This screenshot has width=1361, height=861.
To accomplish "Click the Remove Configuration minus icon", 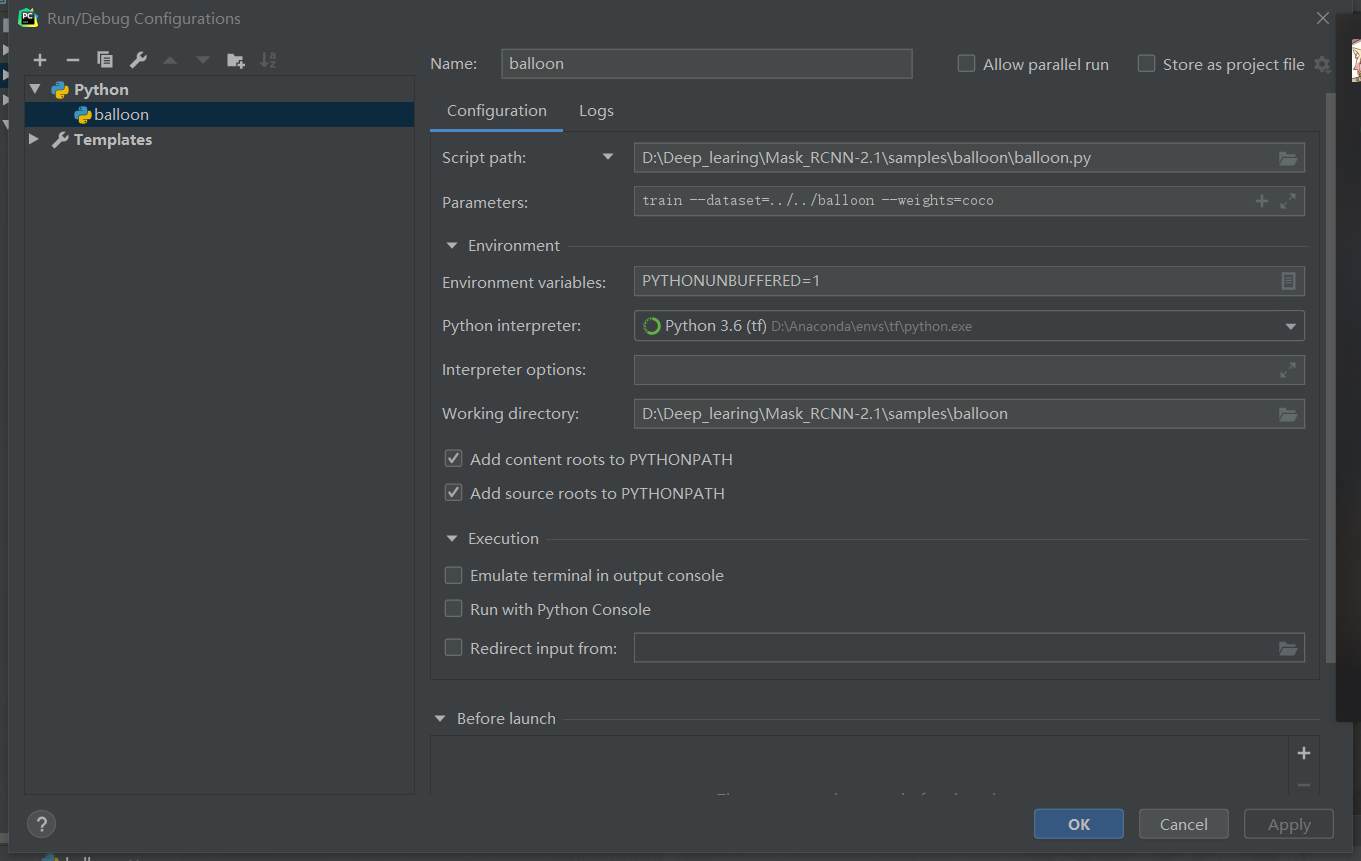I will point(72,60).
